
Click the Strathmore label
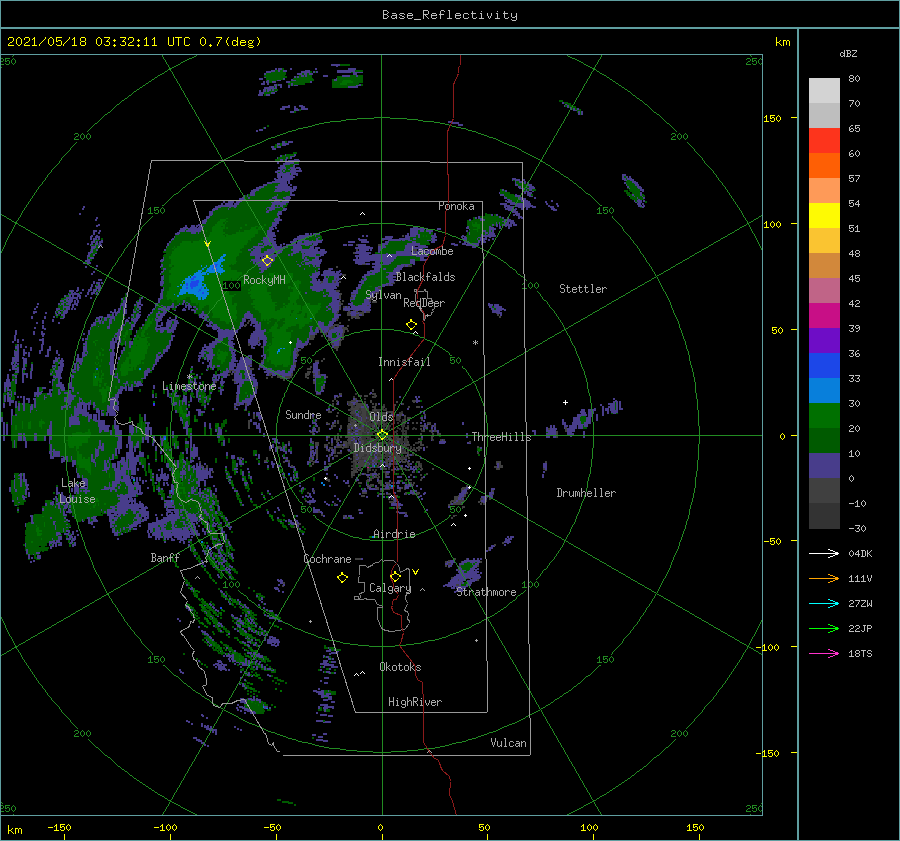(486, 592)
